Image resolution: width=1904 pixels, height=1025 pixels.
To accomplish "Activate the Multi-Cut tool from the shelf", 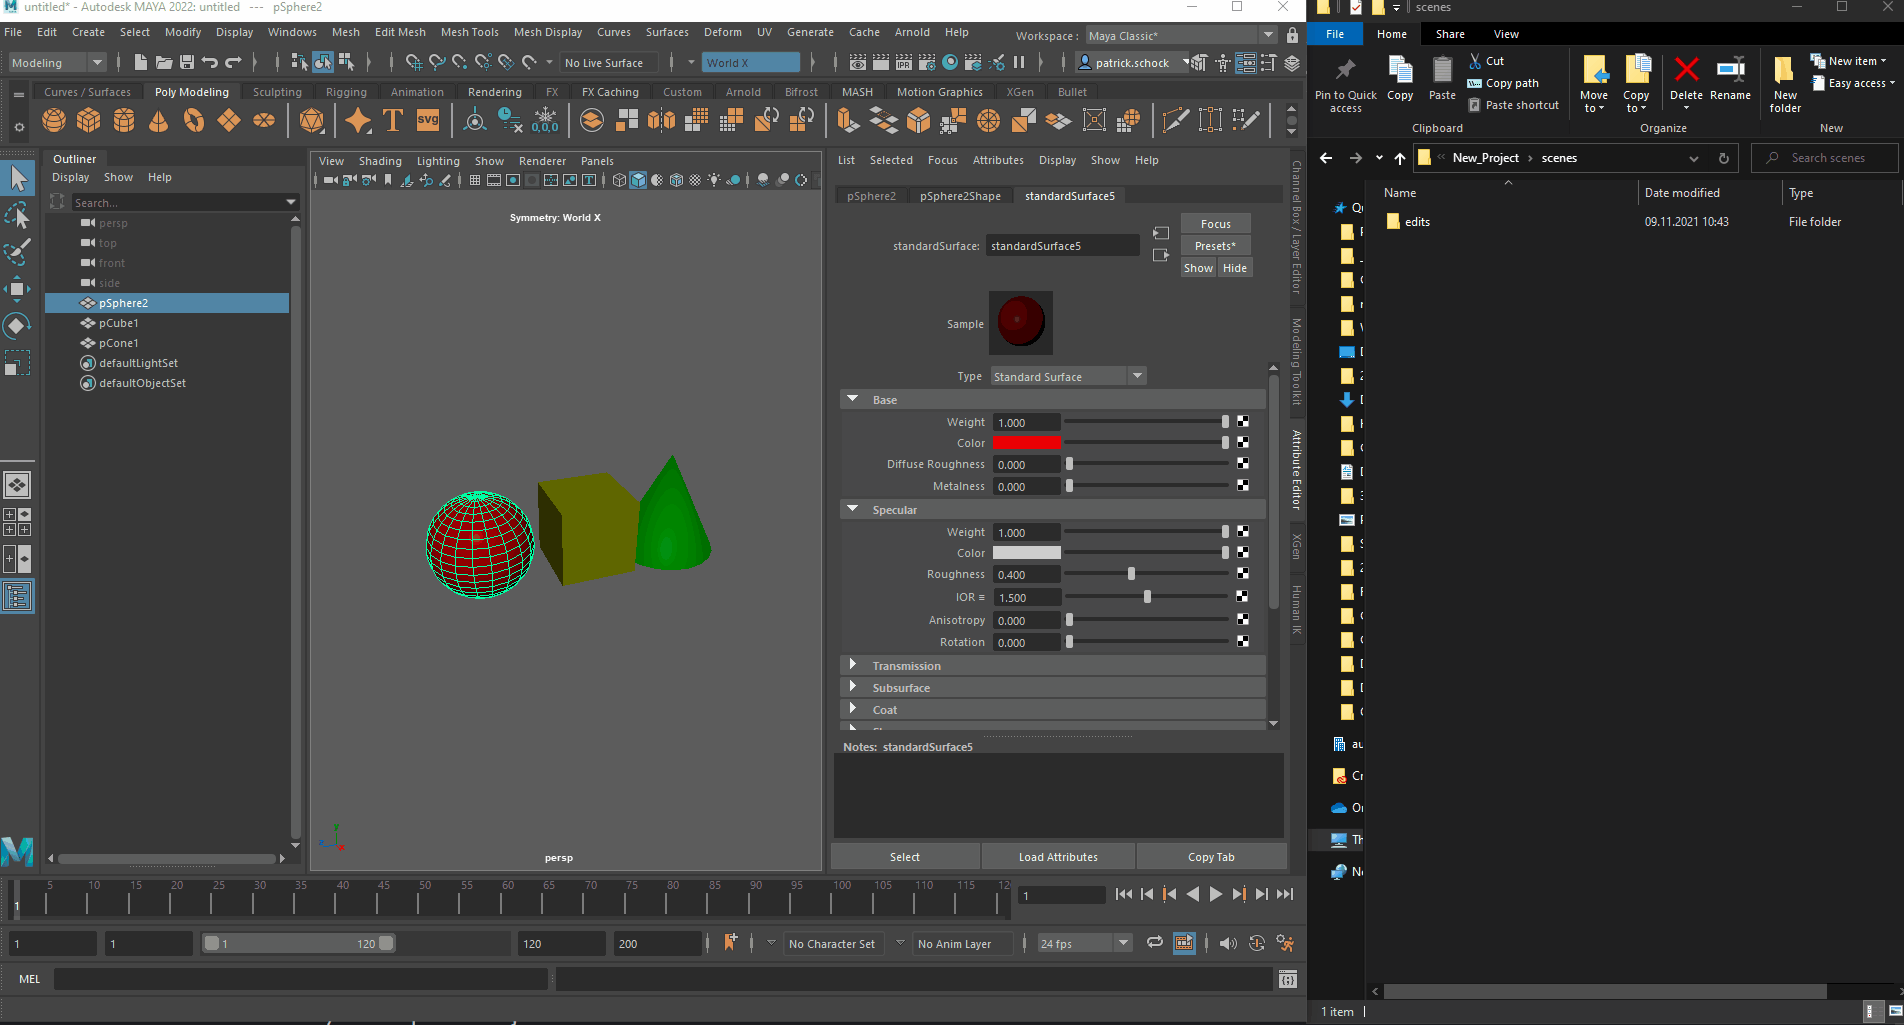I will [1175, 120].
